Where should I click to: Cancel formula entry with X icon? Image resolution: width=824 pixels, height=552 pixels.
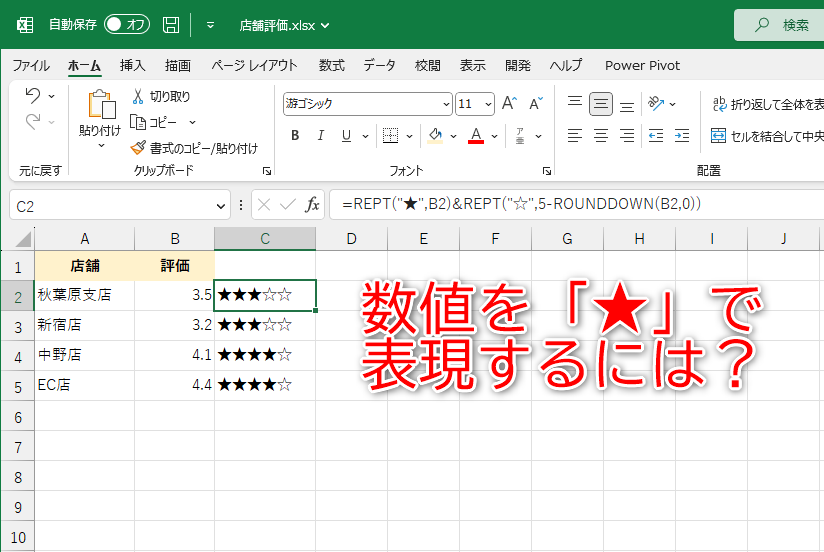(x=264, y=205)
